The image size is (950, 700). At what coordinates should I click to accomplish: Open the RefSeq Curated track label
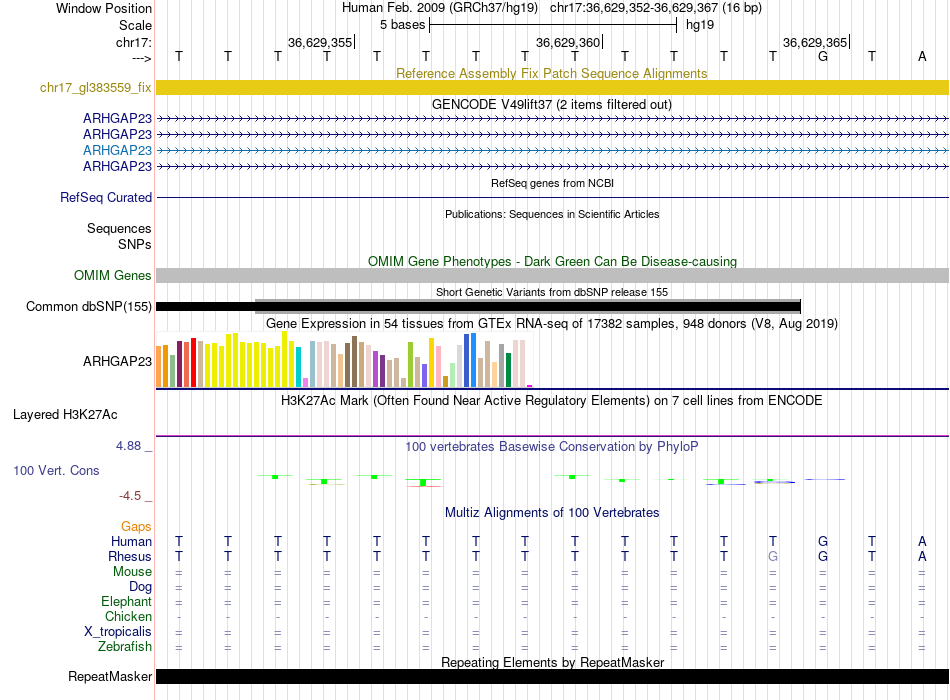(106, 198)
